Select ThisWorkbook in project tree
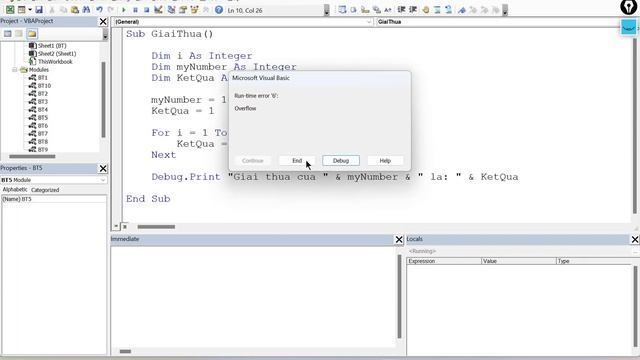Viewport: 640px width, 360px height. 55,62
